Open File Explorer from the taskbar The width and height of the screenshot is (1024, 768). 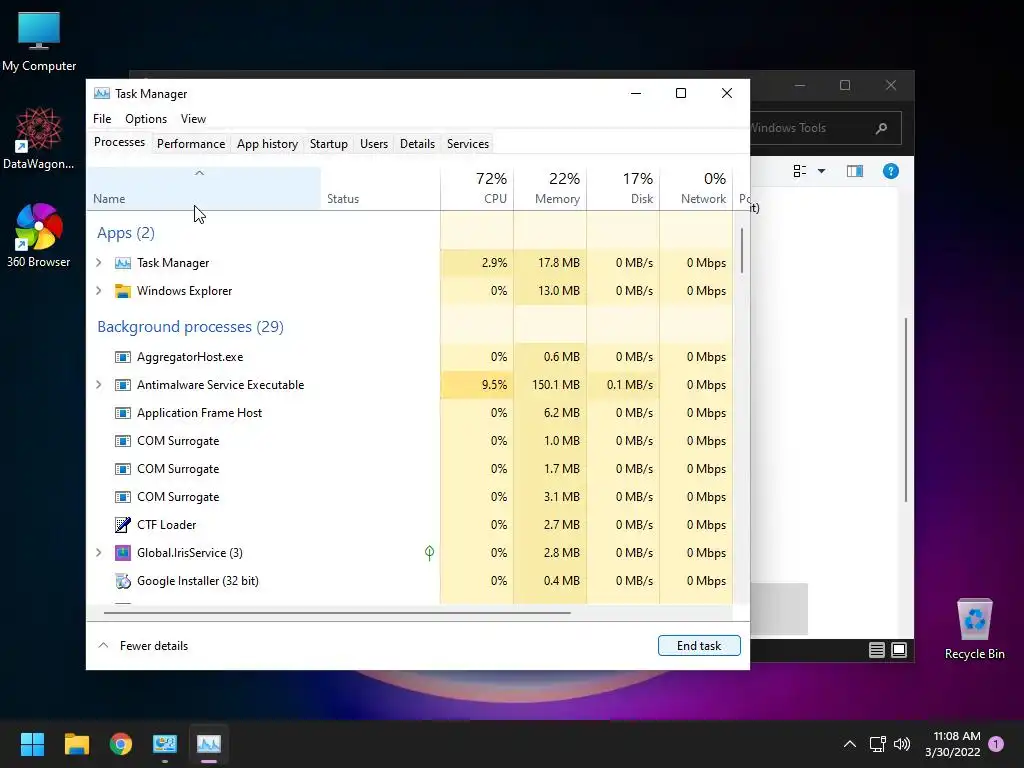tap(76, 743)
